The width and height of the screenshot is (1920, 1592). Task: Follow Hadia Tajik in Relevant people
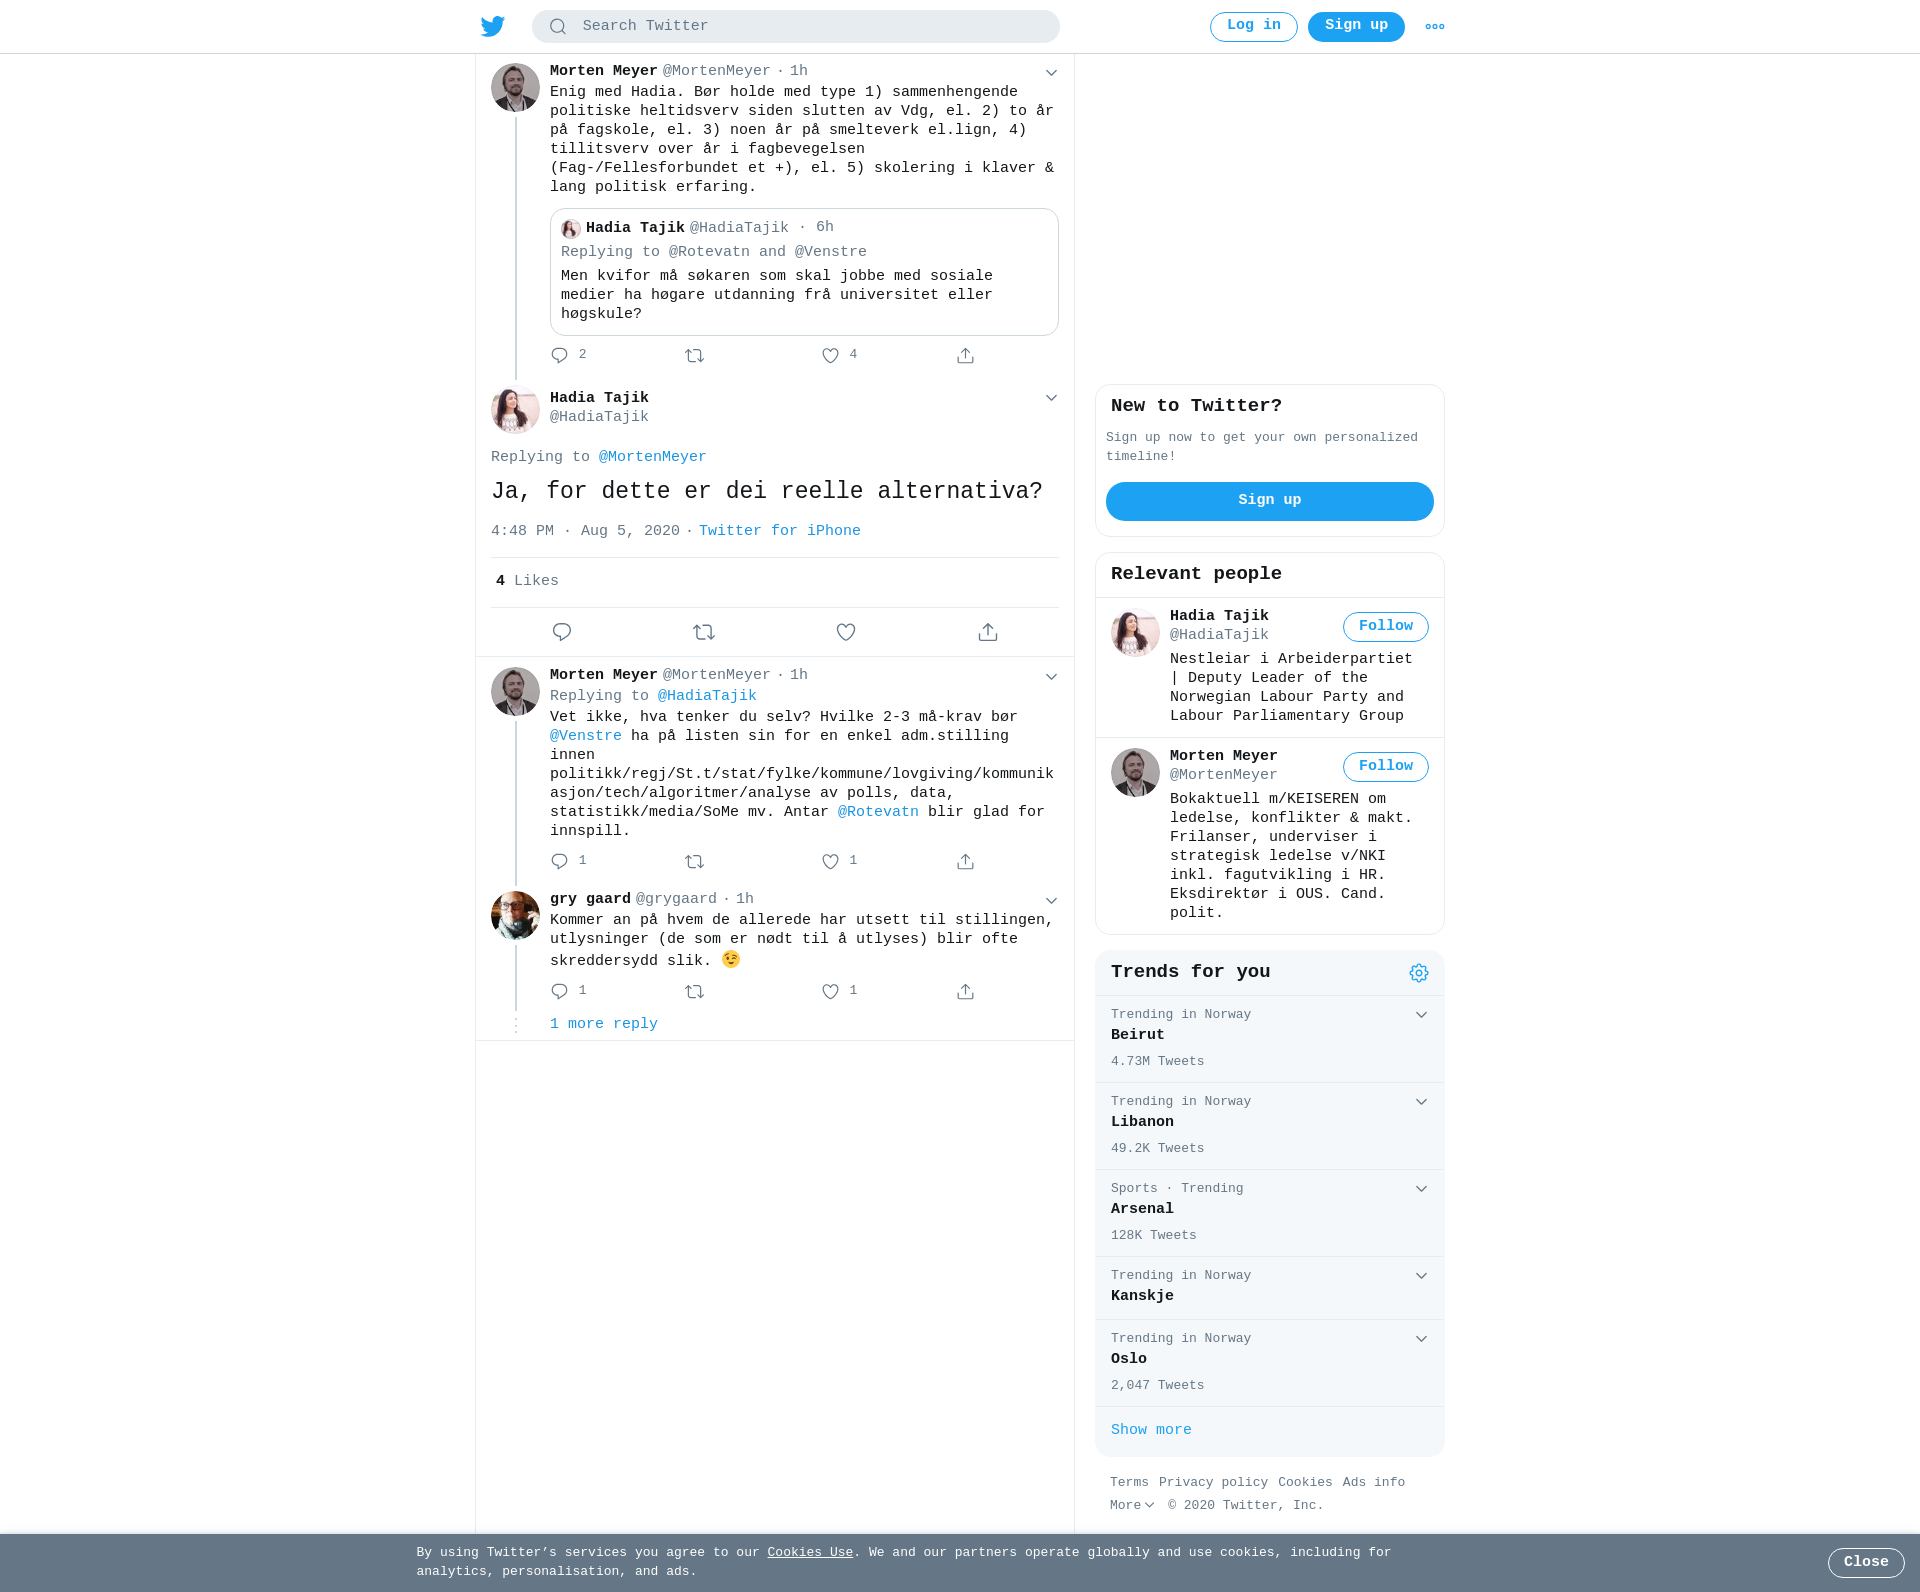coord(1386,627)
